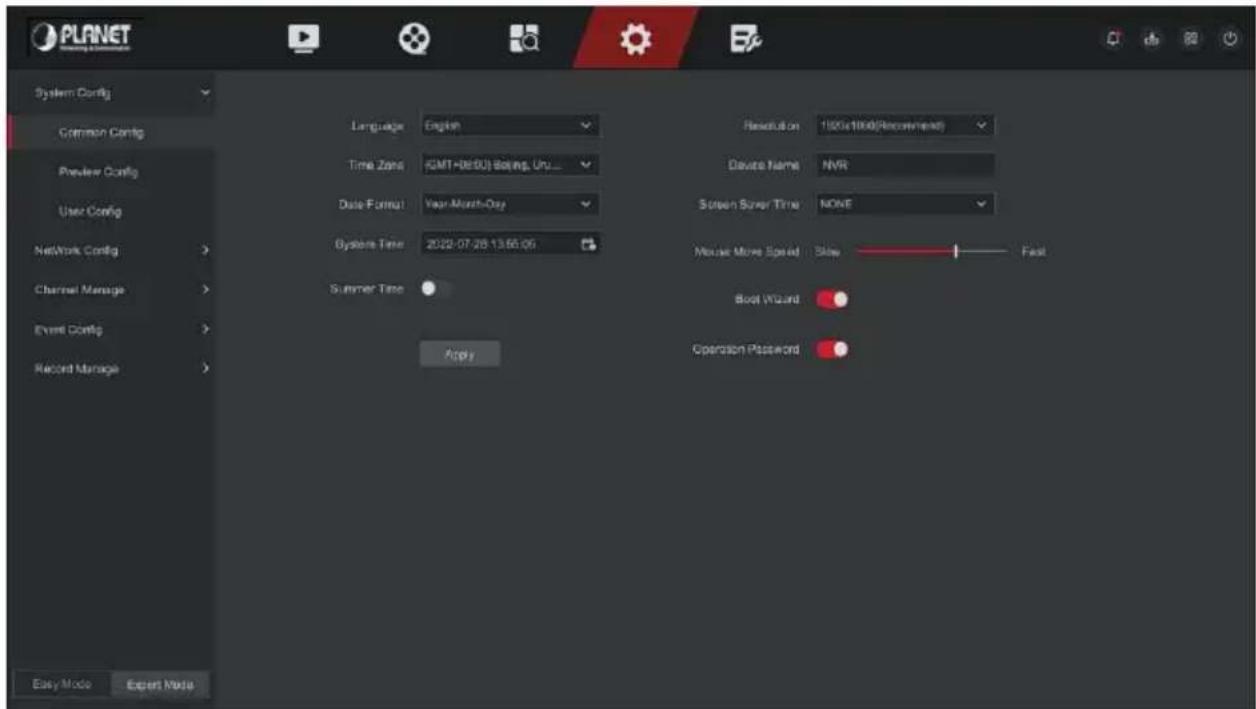Open the Date Format dropdown
The width and height of the screenshot is (1256, 709).
[x=510, y=204]
